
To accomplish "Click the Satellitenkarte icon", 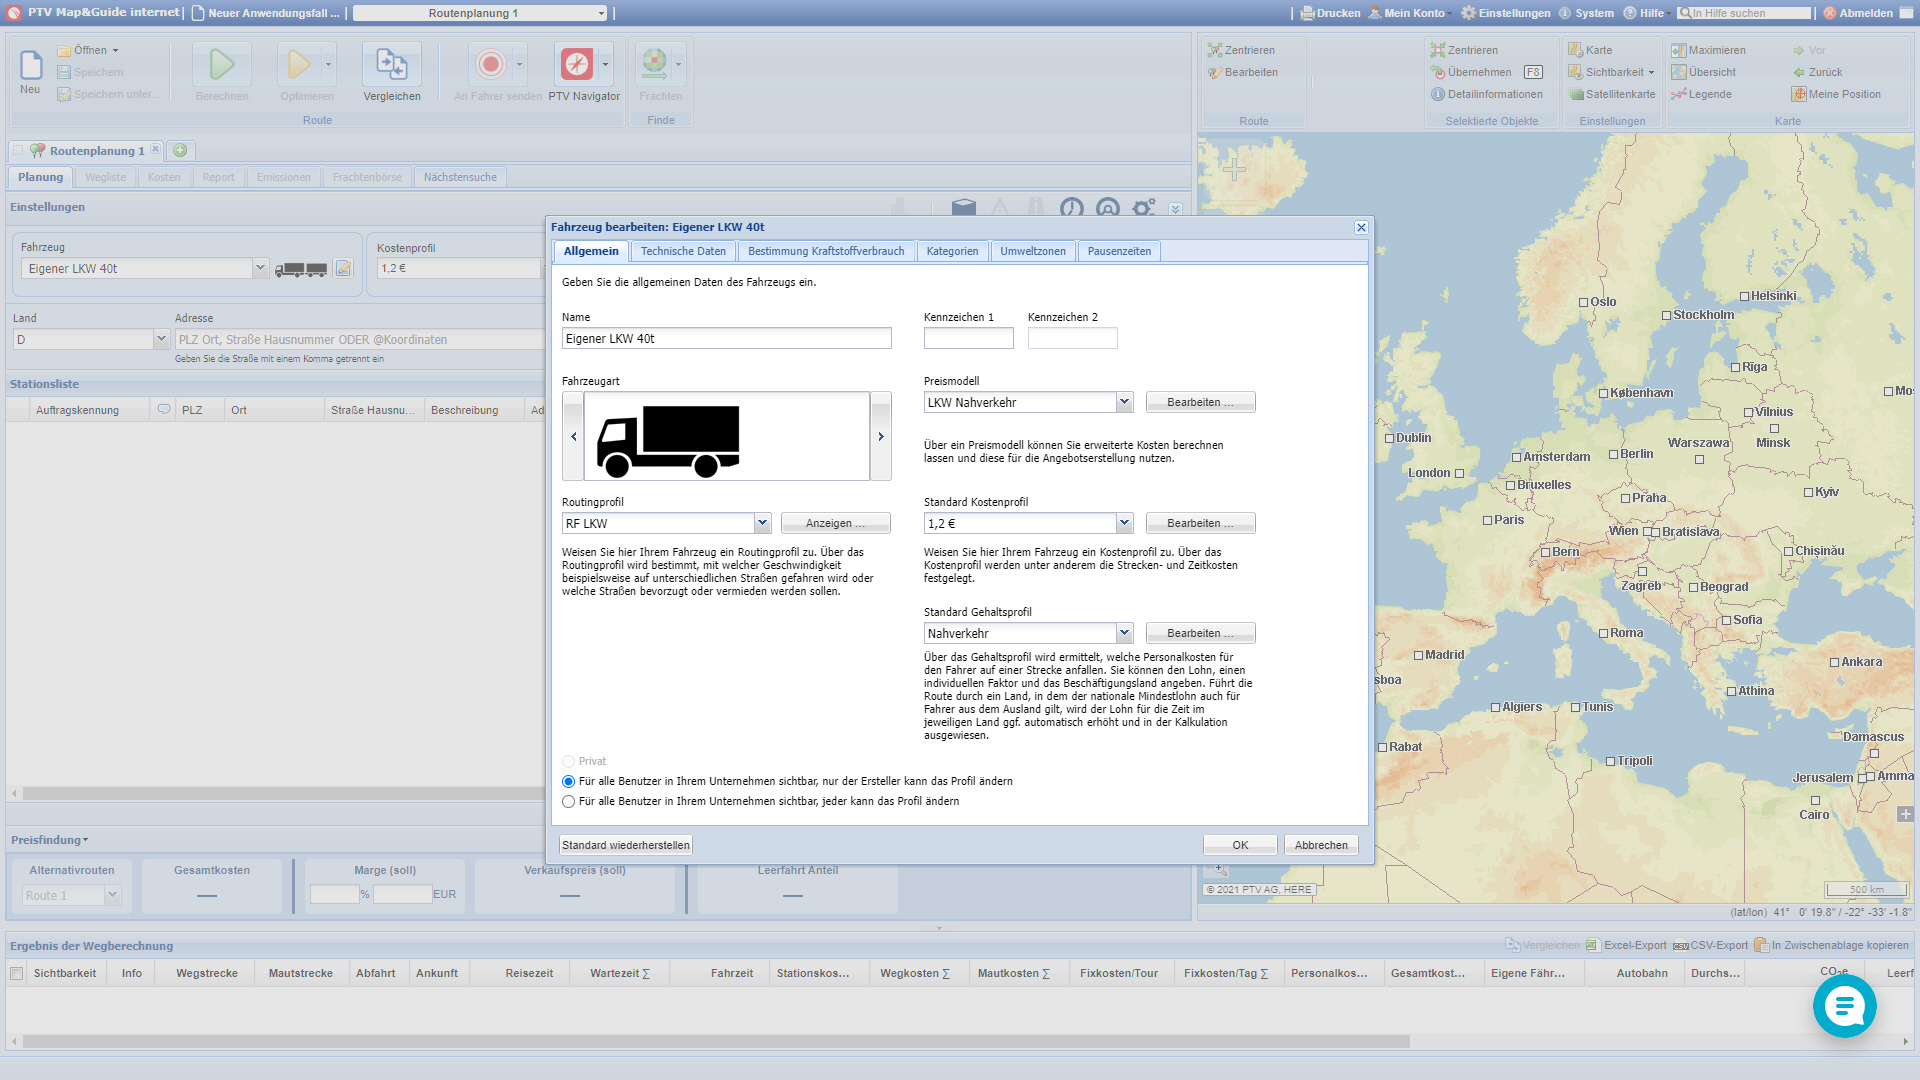I will click(x=1574, y=94).
